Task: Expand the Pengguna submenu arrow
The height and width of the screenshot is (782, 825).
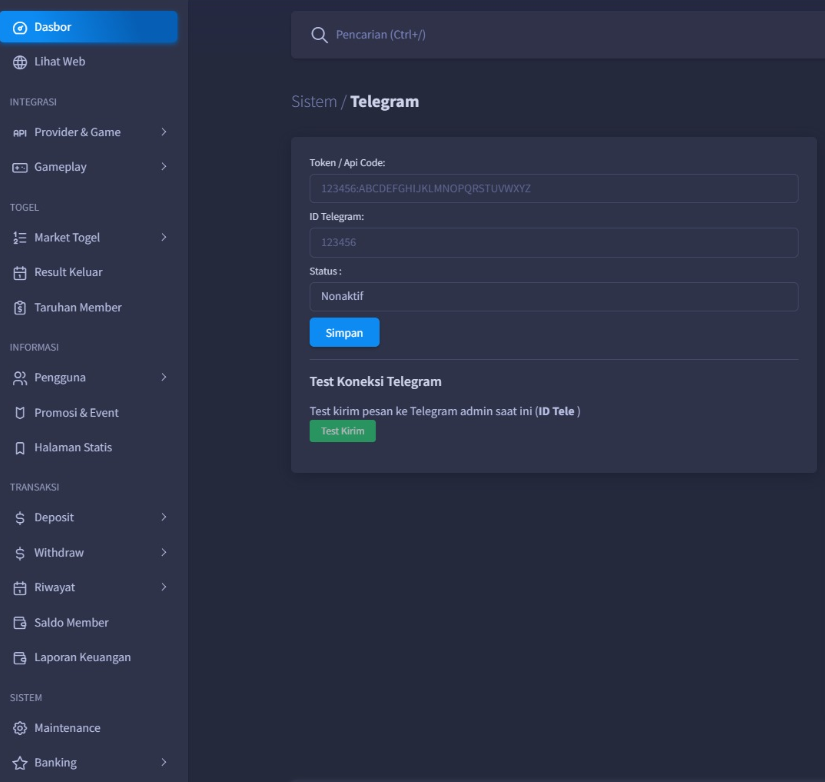Action: [x=163, y=377]
